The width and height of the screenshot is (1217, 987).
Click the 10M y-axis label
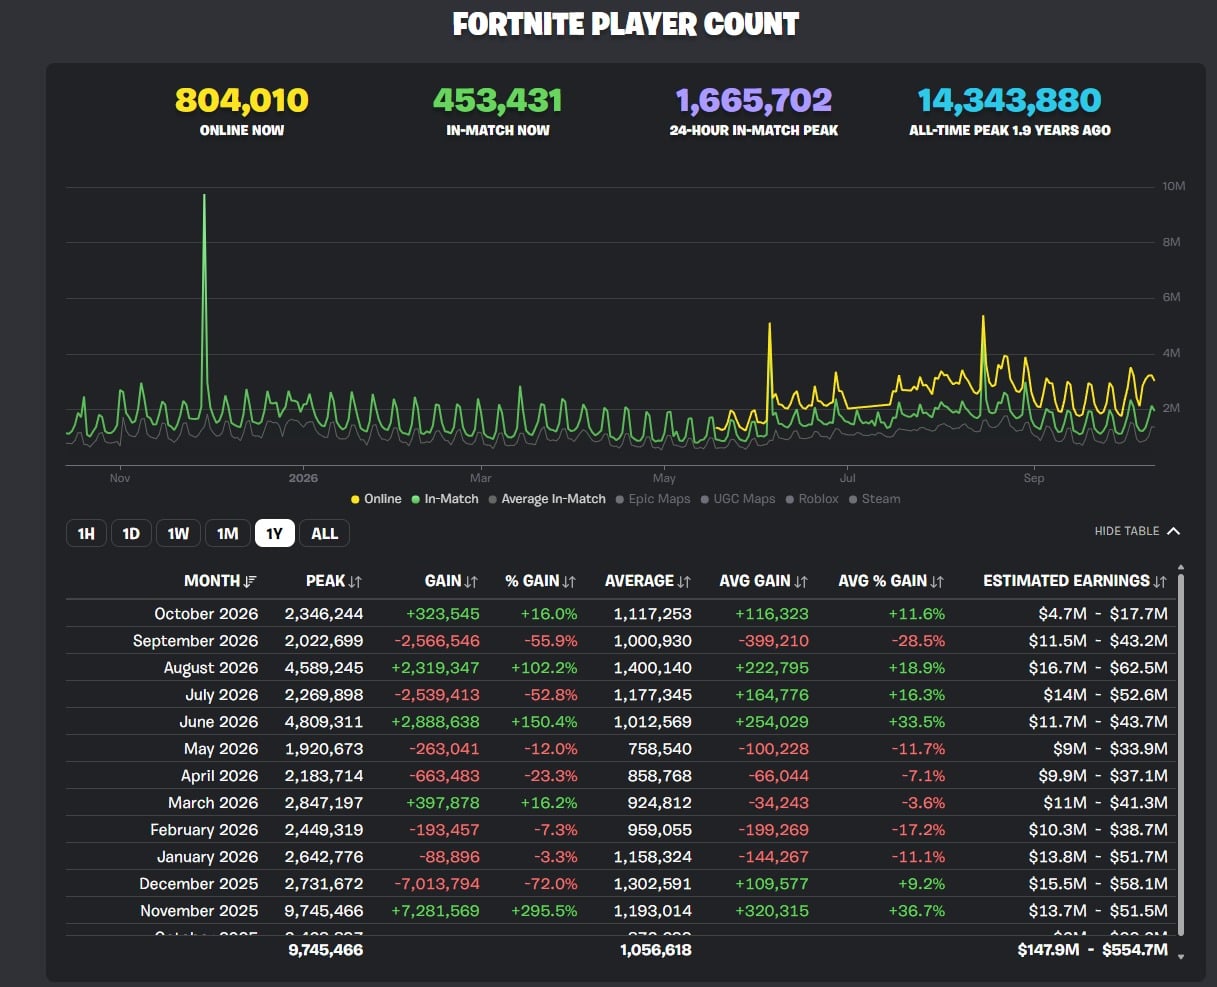click(x=1173, y=187)
